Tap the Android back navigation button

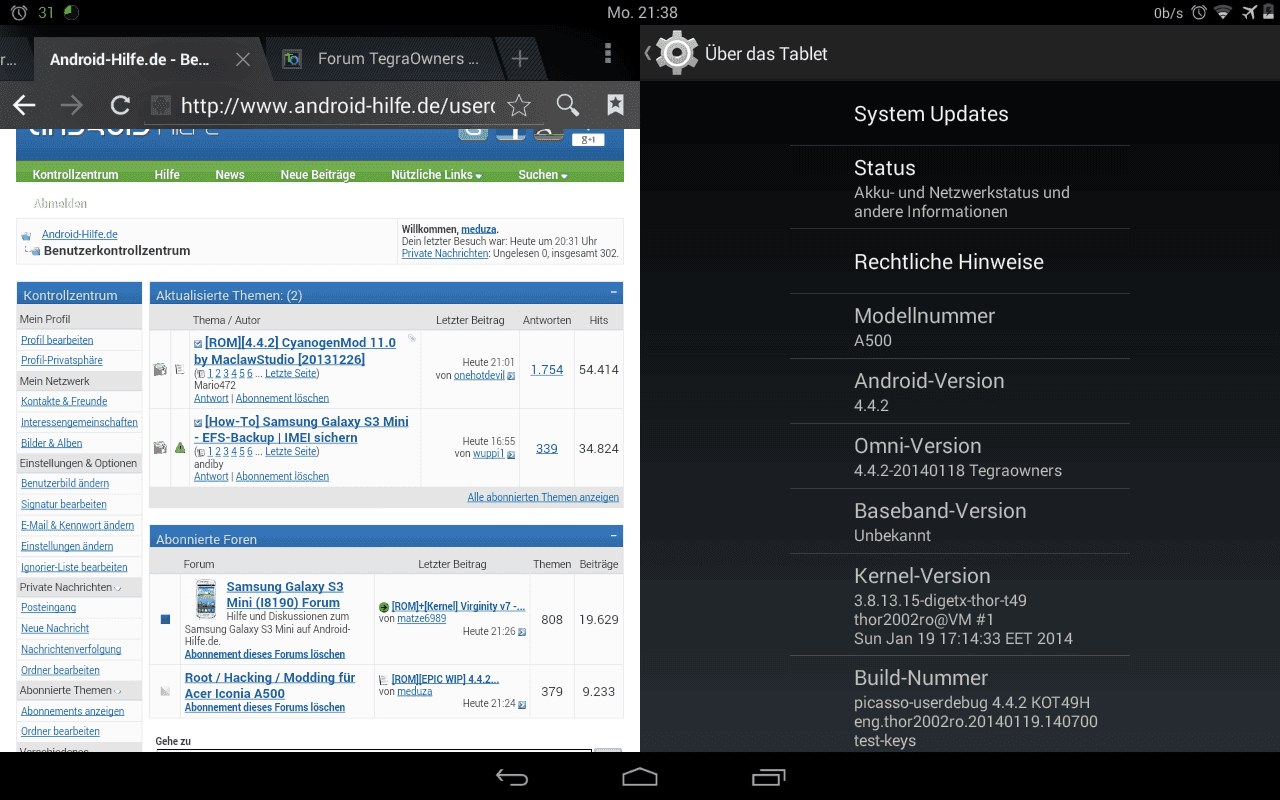pyautogui.click(x=511, y=777)
